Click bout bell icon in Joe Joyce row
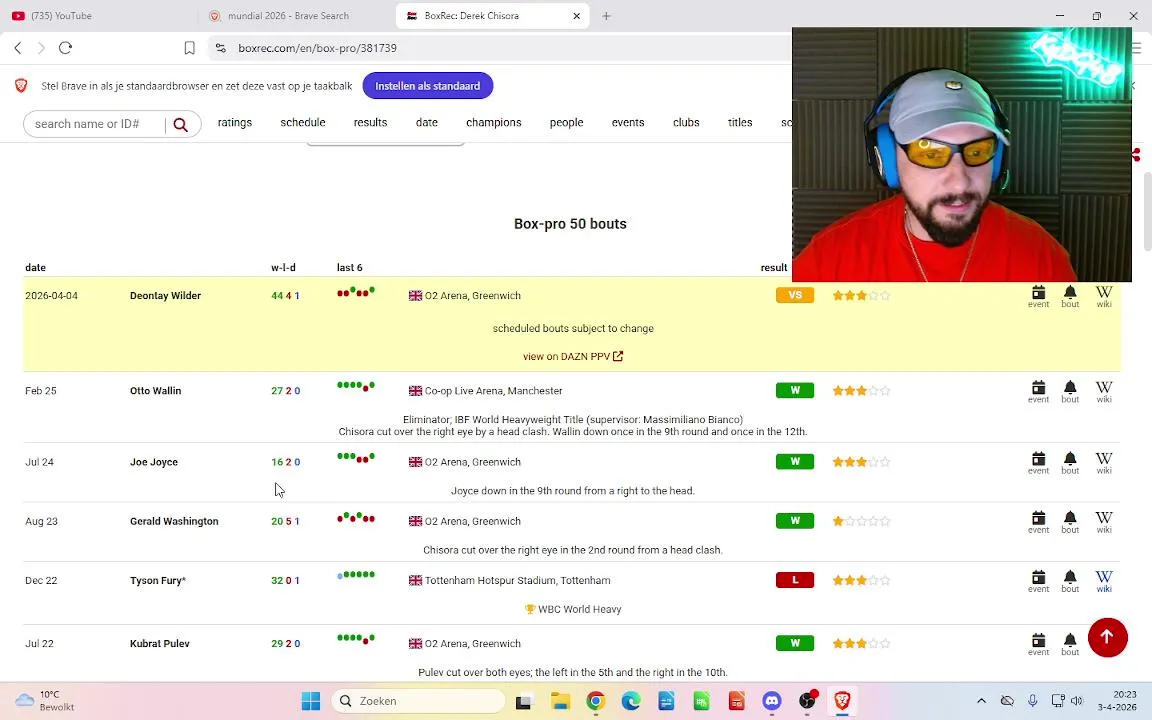Viewport: 1152px width, 720px height. coord(1070,464)
